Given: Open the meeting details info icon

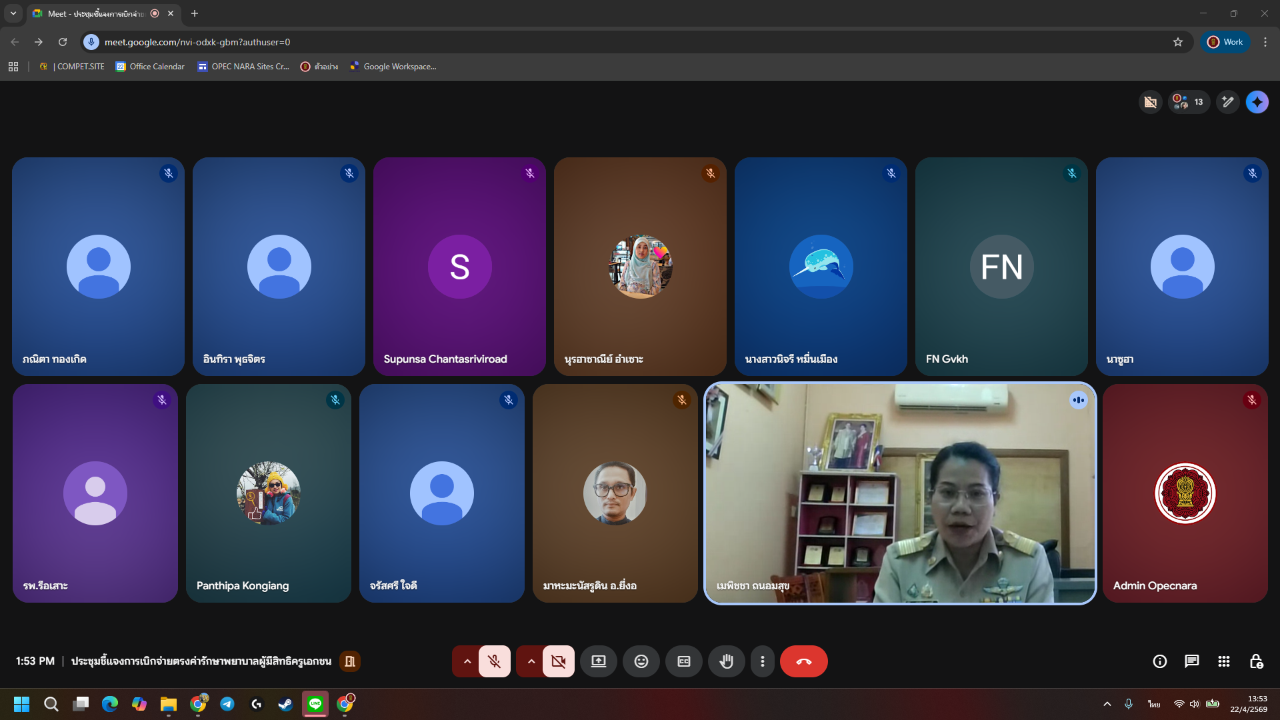Looking at the screenshot, I should (x=1160, y=661).
